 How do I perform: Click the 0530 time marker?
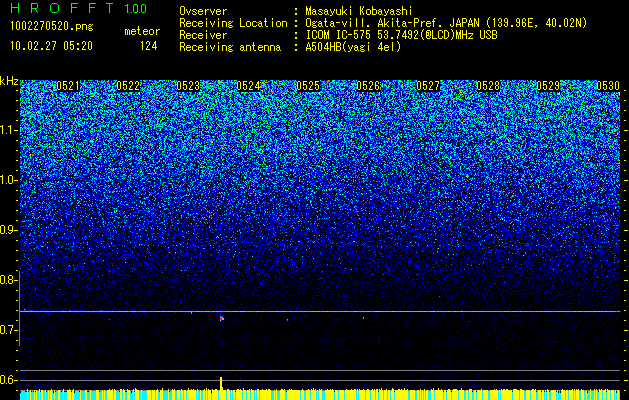(x=608, y=86)
